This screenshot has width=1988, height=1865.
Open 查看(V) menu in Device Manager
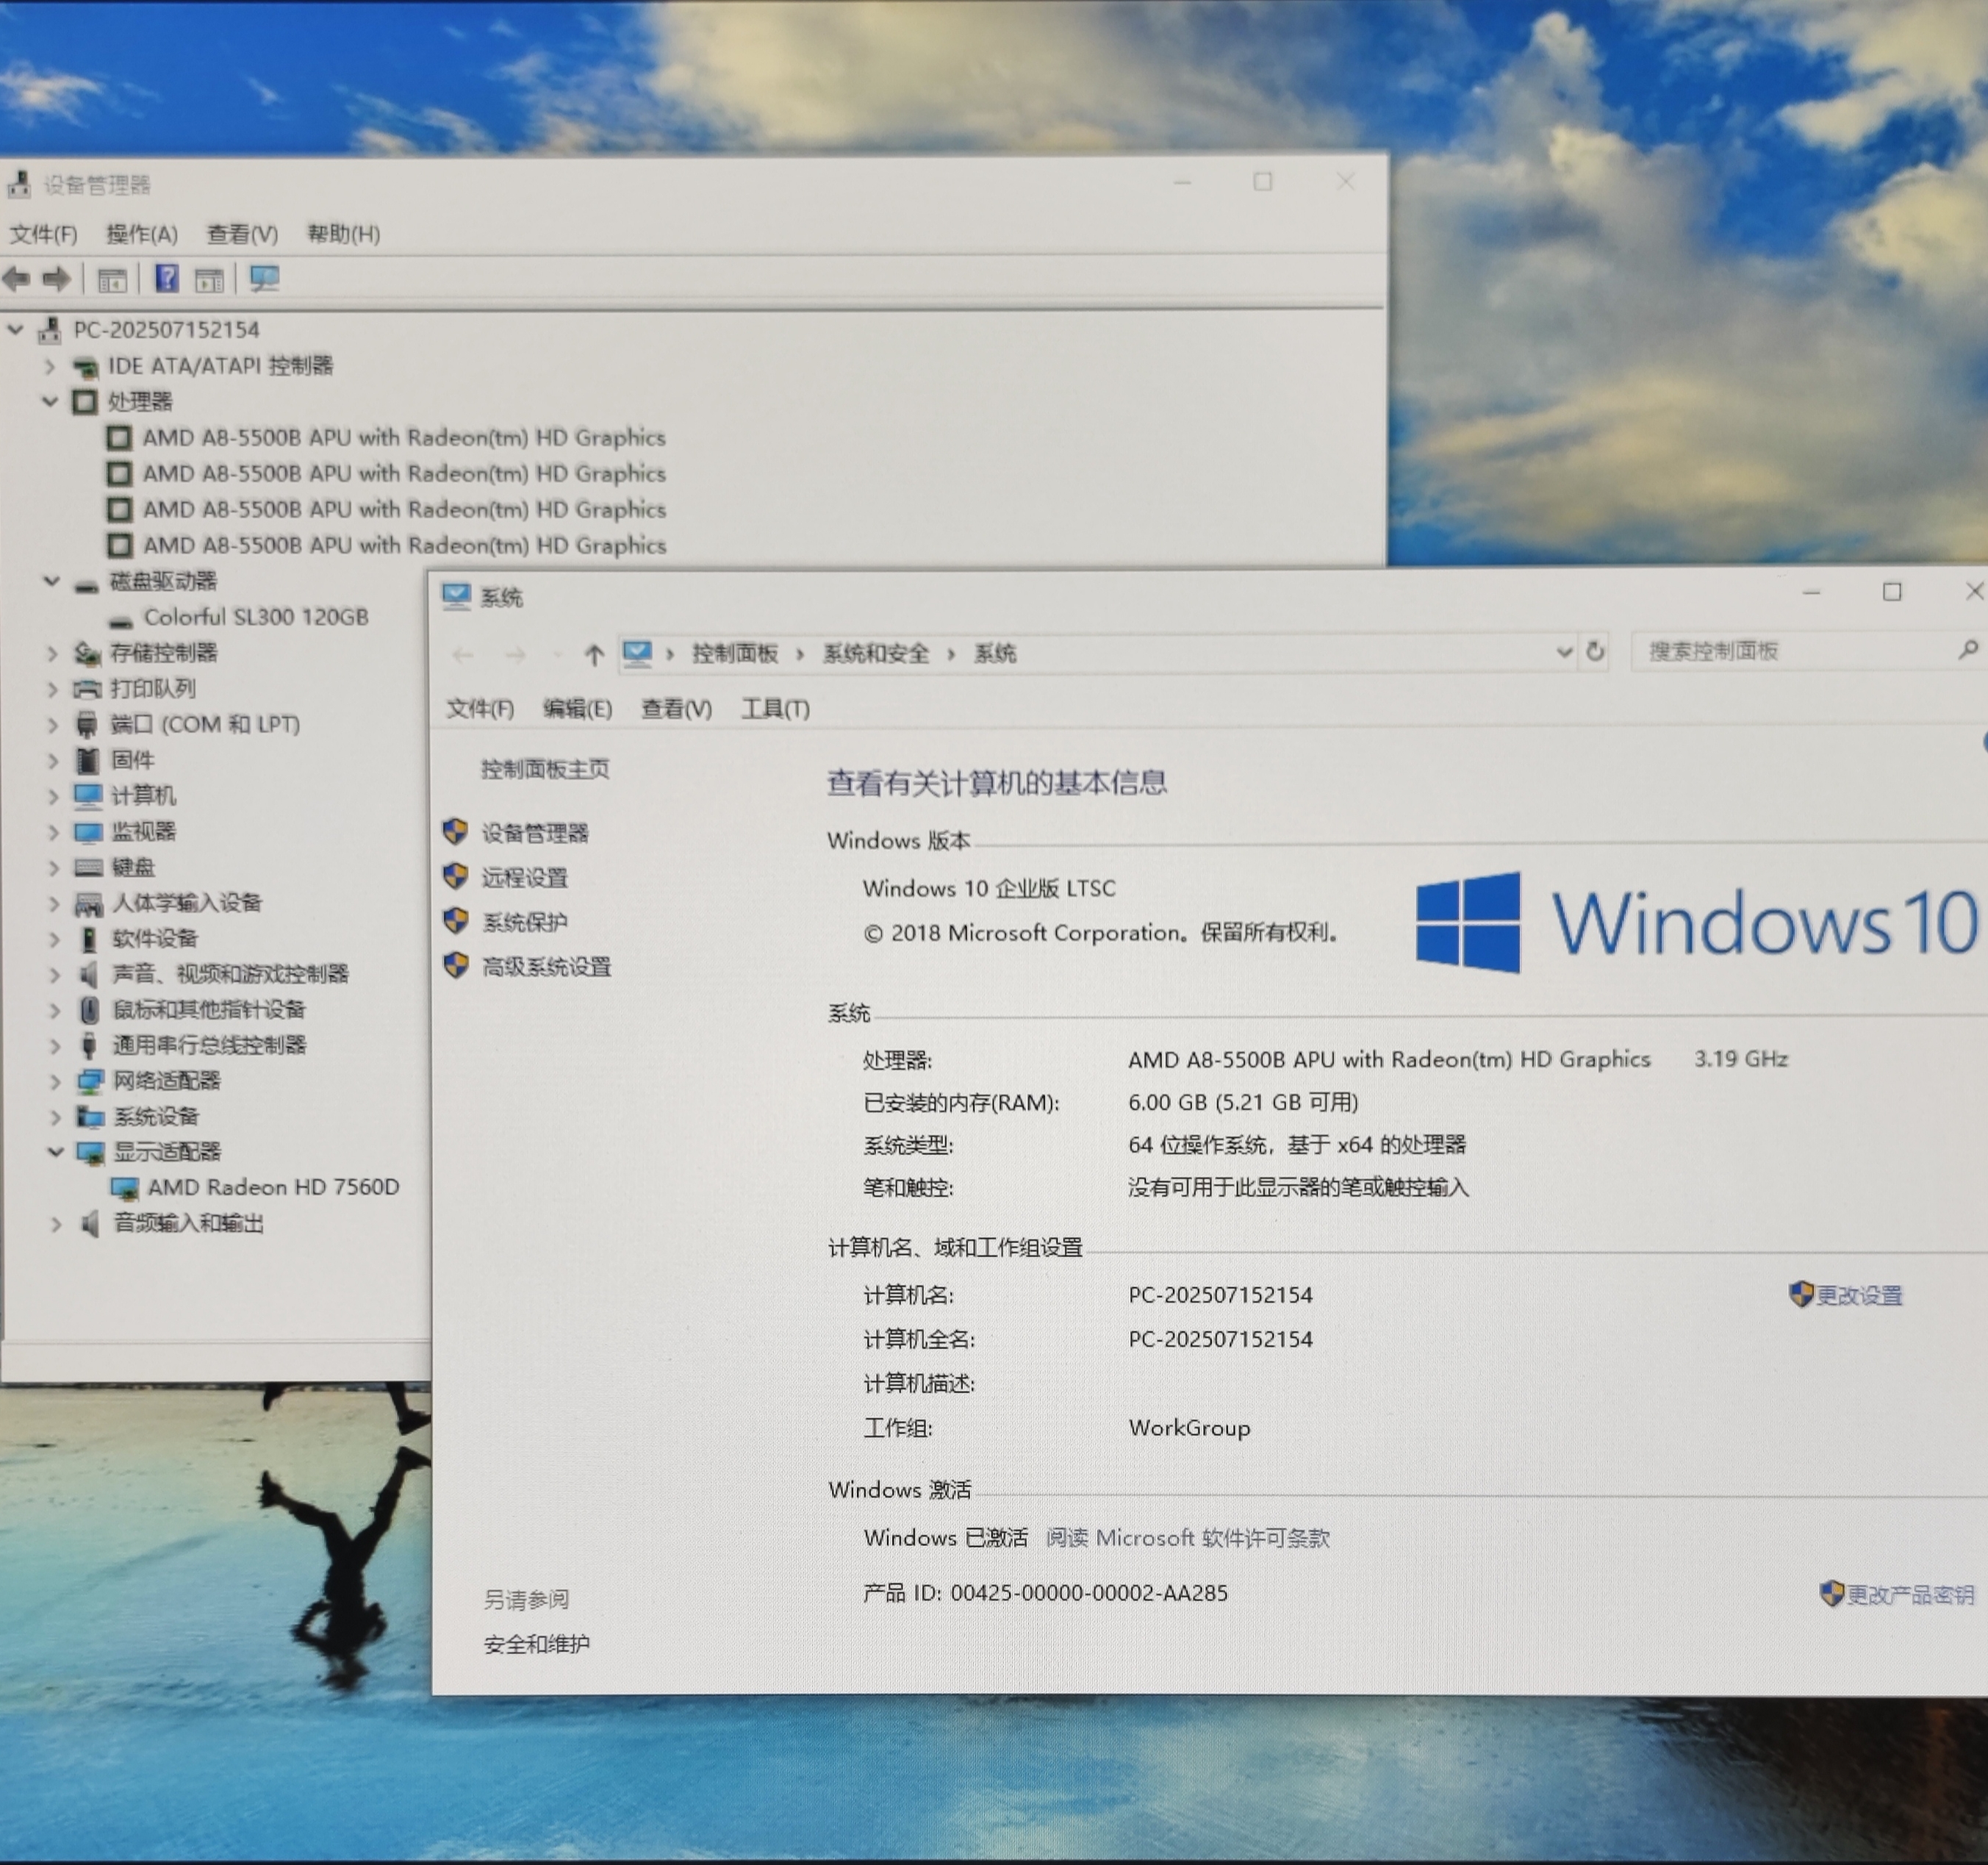coord(242,234)
